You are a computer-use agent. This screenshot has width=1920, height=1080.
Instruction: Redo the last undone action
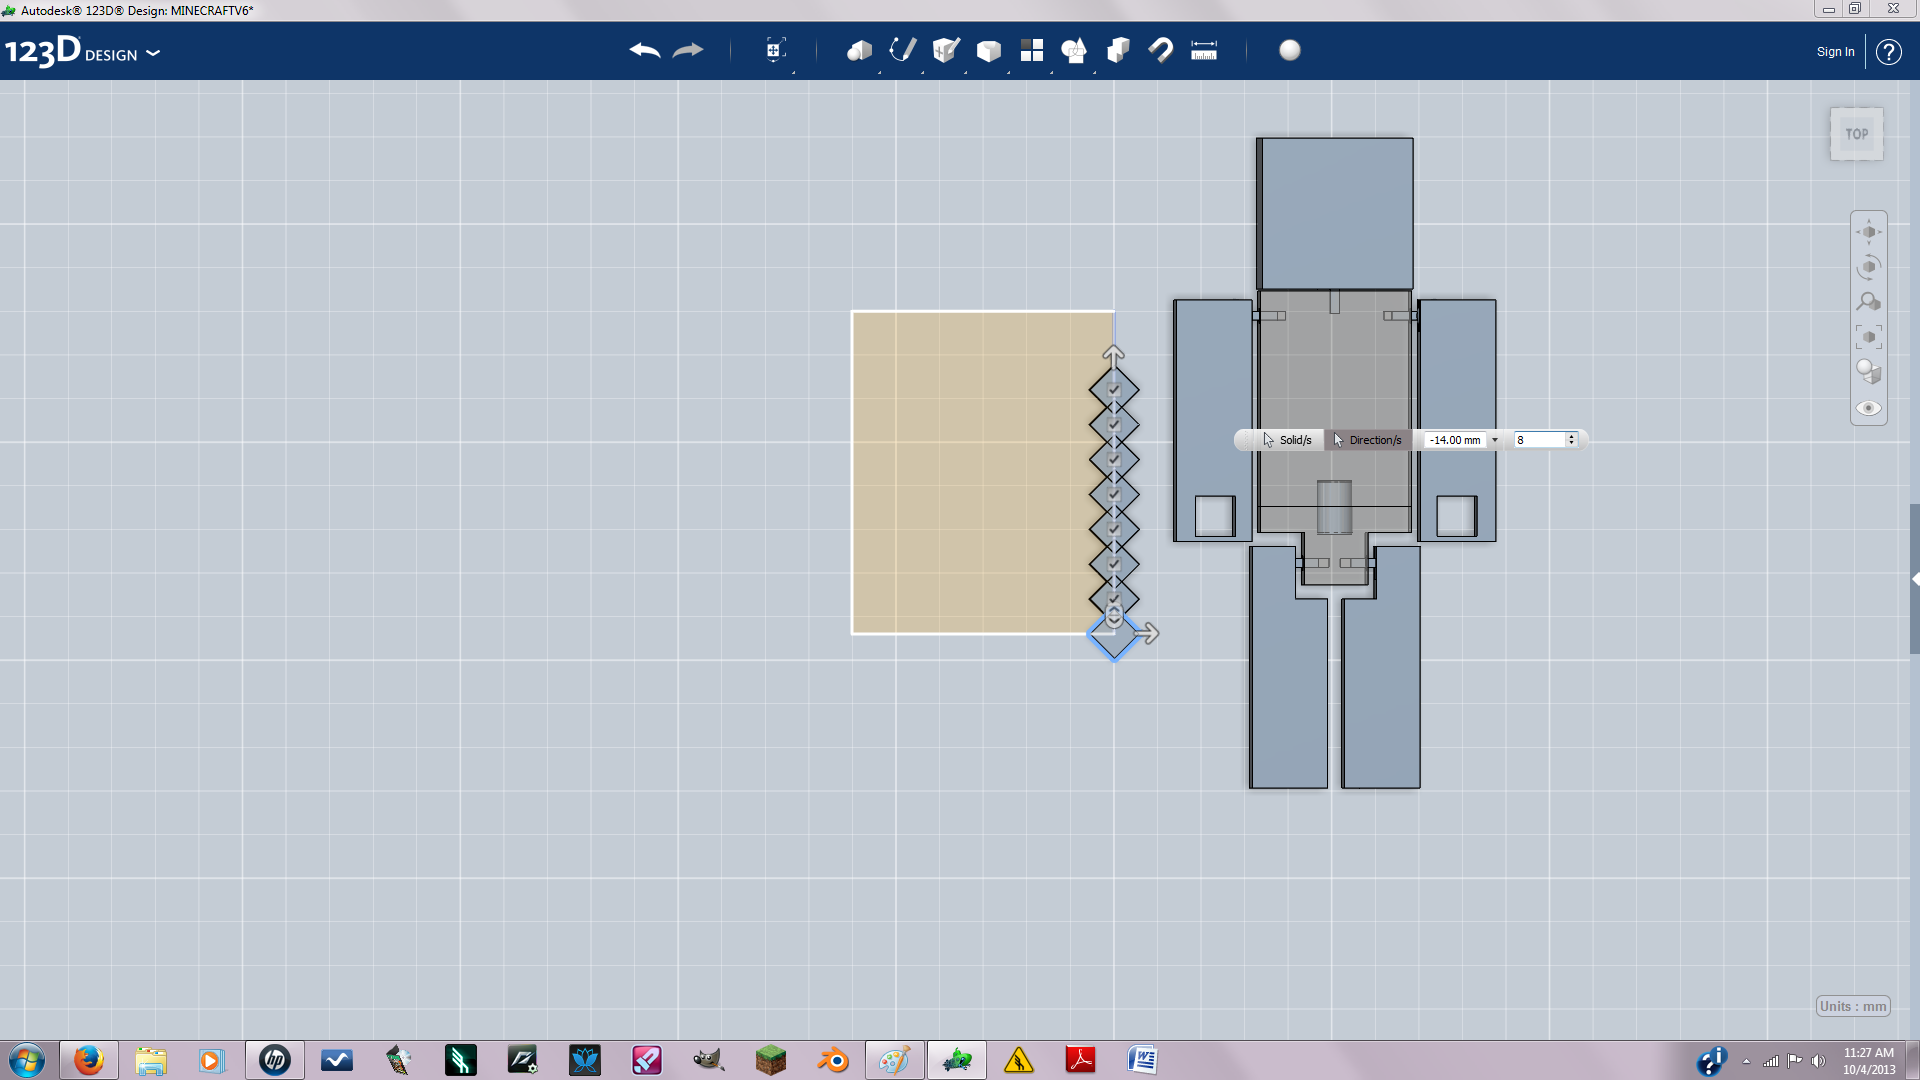(x=688, y=50)
